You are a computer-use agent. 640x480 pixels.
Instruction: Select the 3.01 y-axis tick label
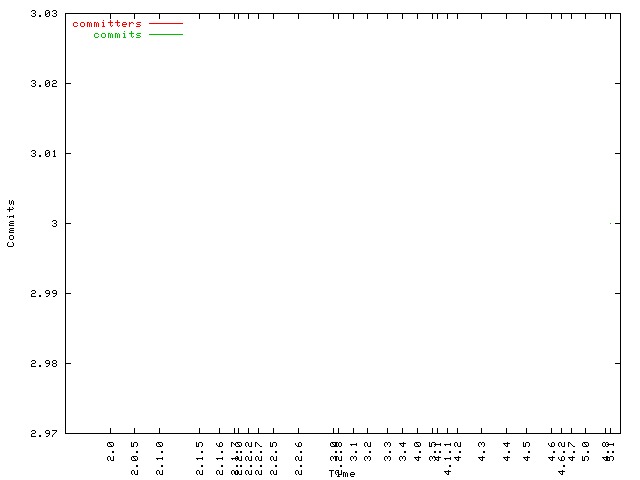(x=42, y=154)
